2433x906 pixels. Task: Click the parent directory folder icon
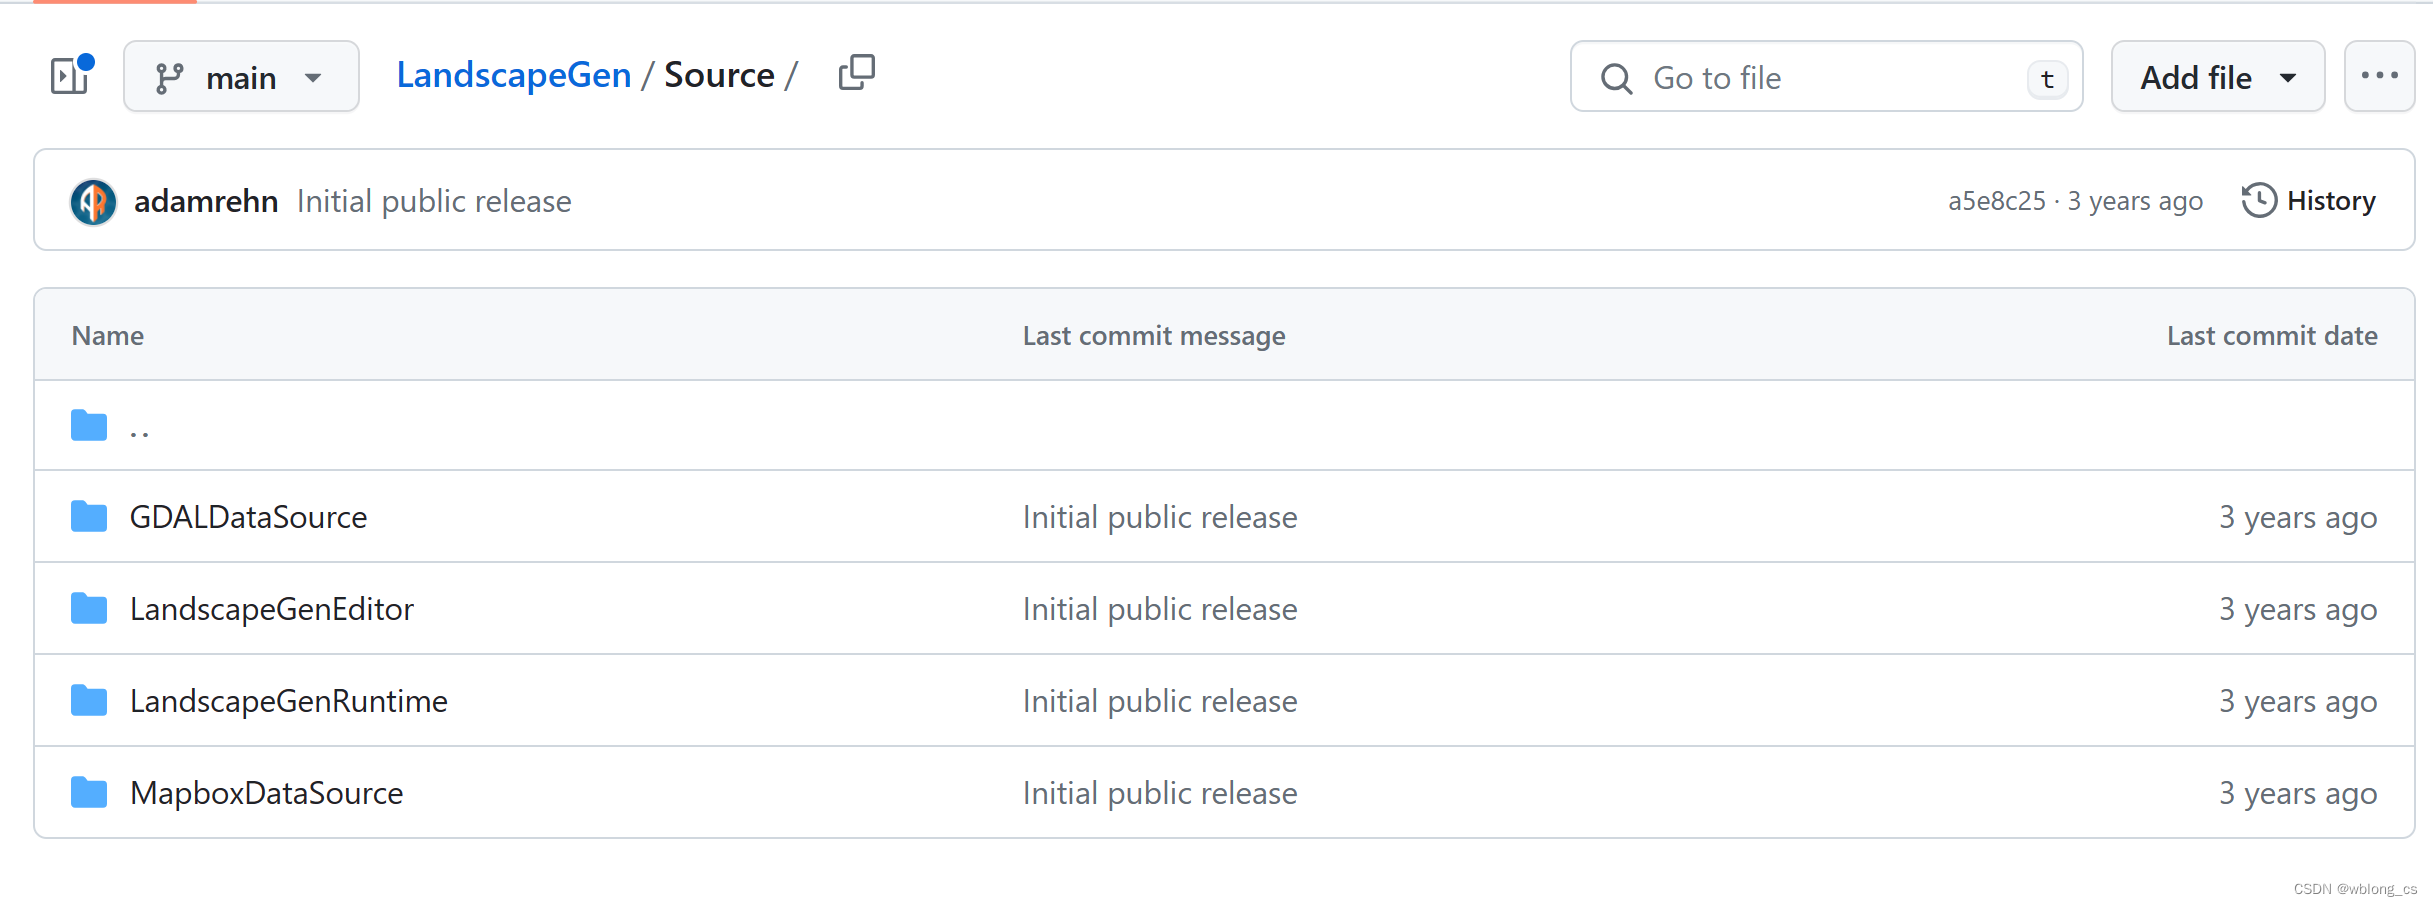pos(89,426)
